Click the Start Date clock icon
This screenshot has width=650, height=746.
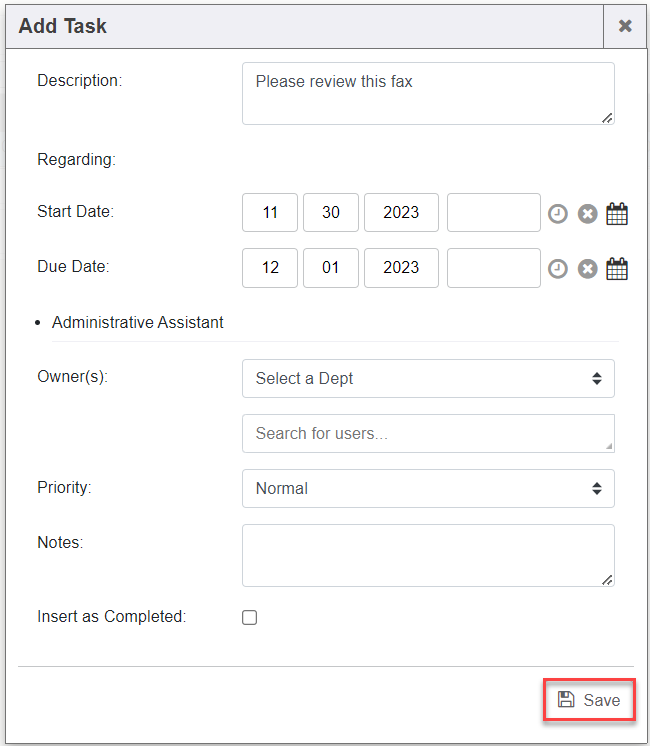[558, 213]
